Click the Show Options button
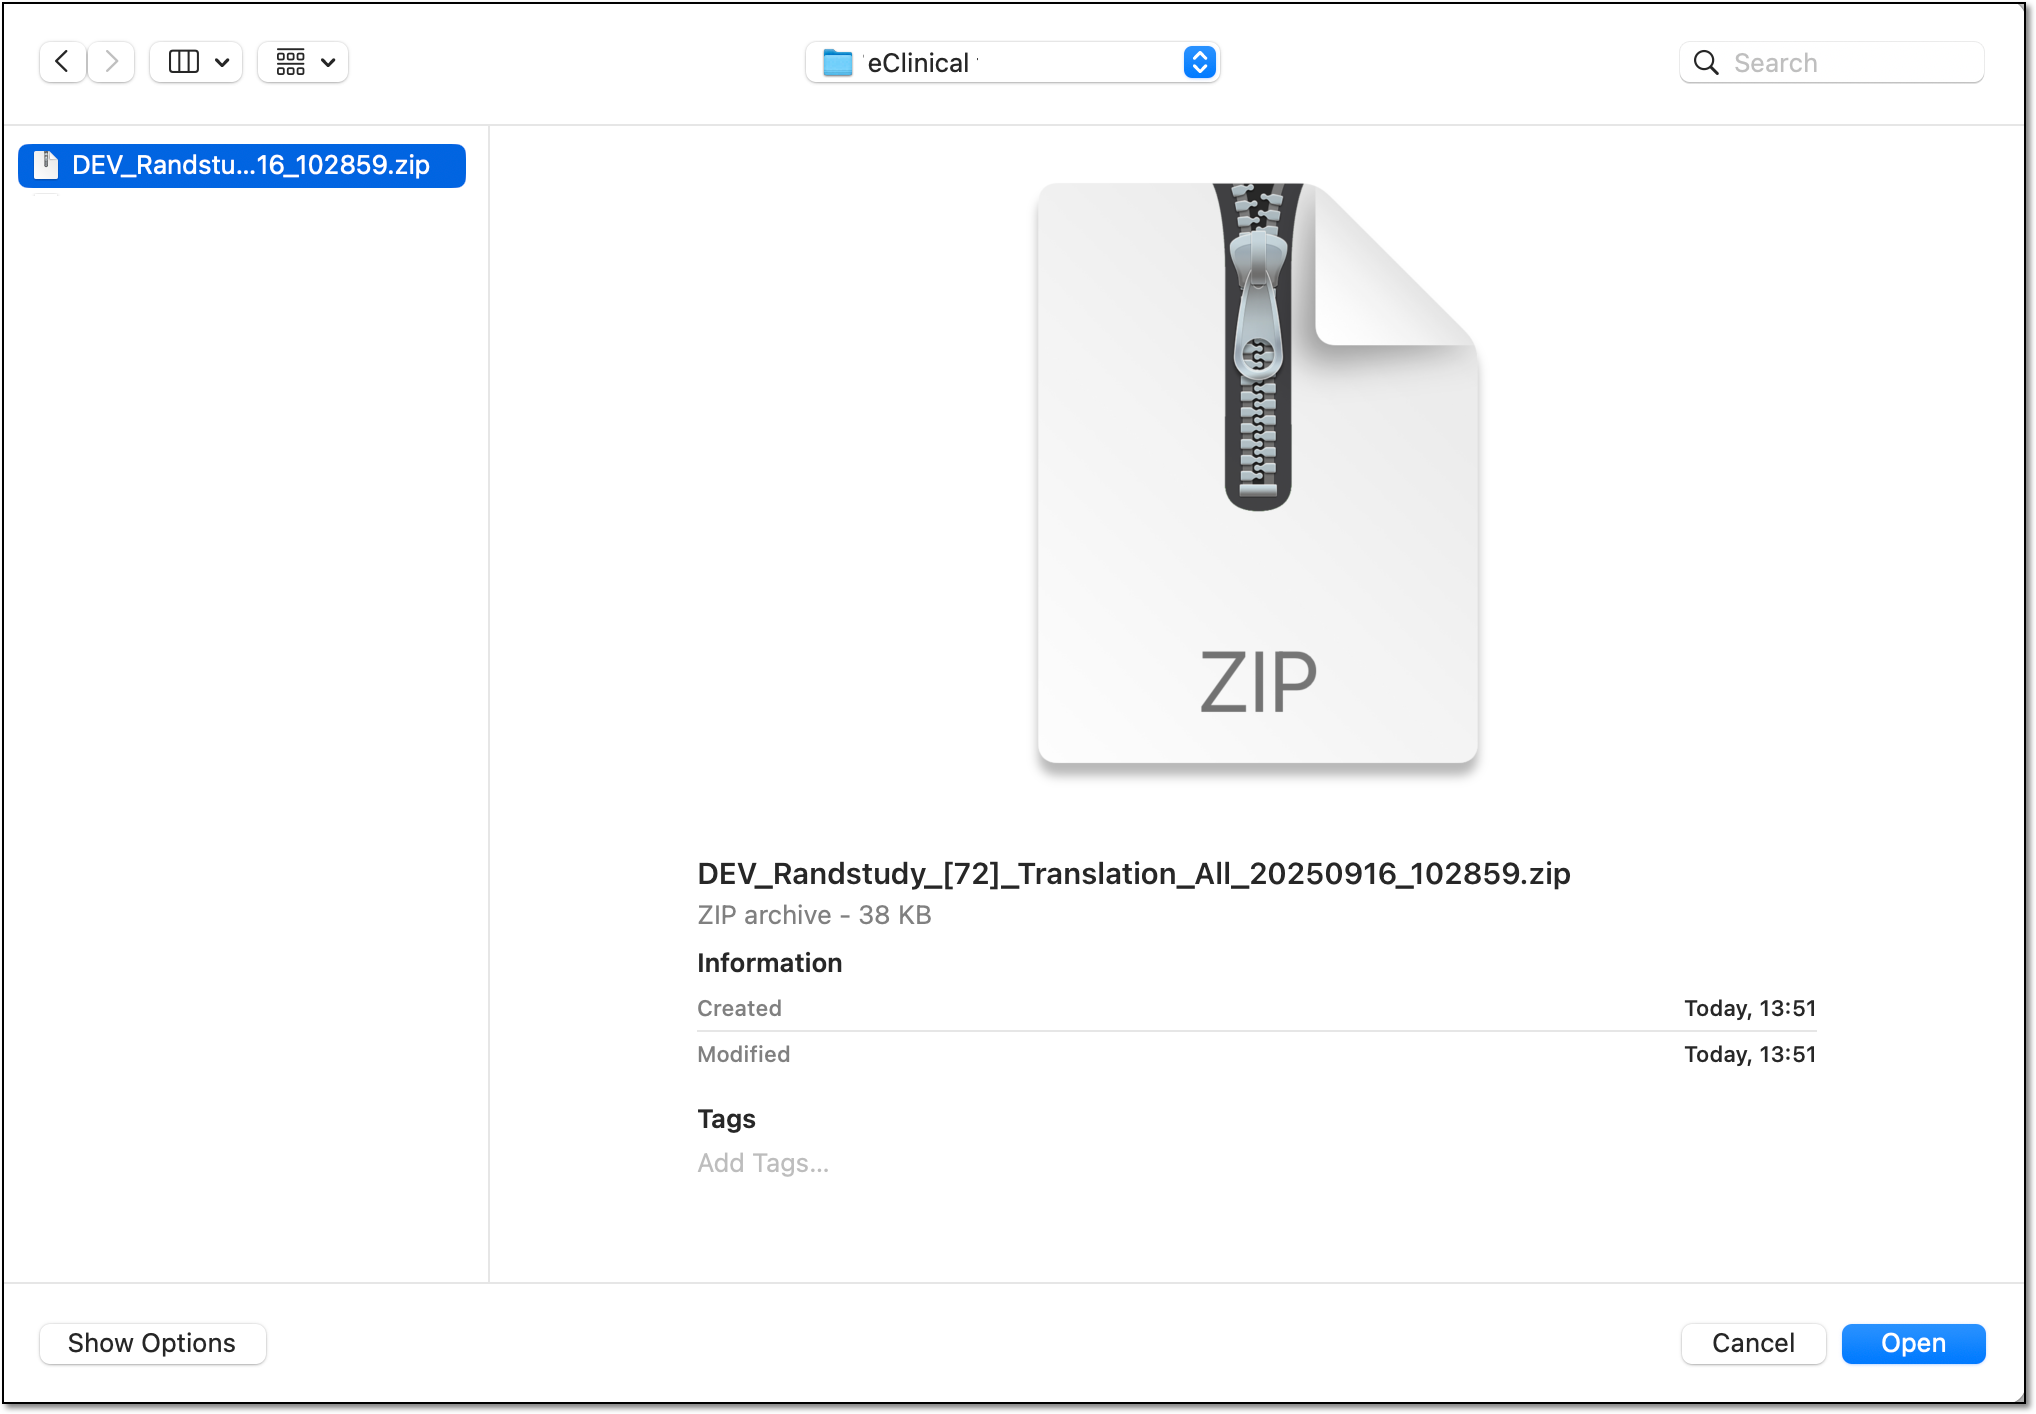Screen dimensions: 2036x1414 coord(152,1343)
